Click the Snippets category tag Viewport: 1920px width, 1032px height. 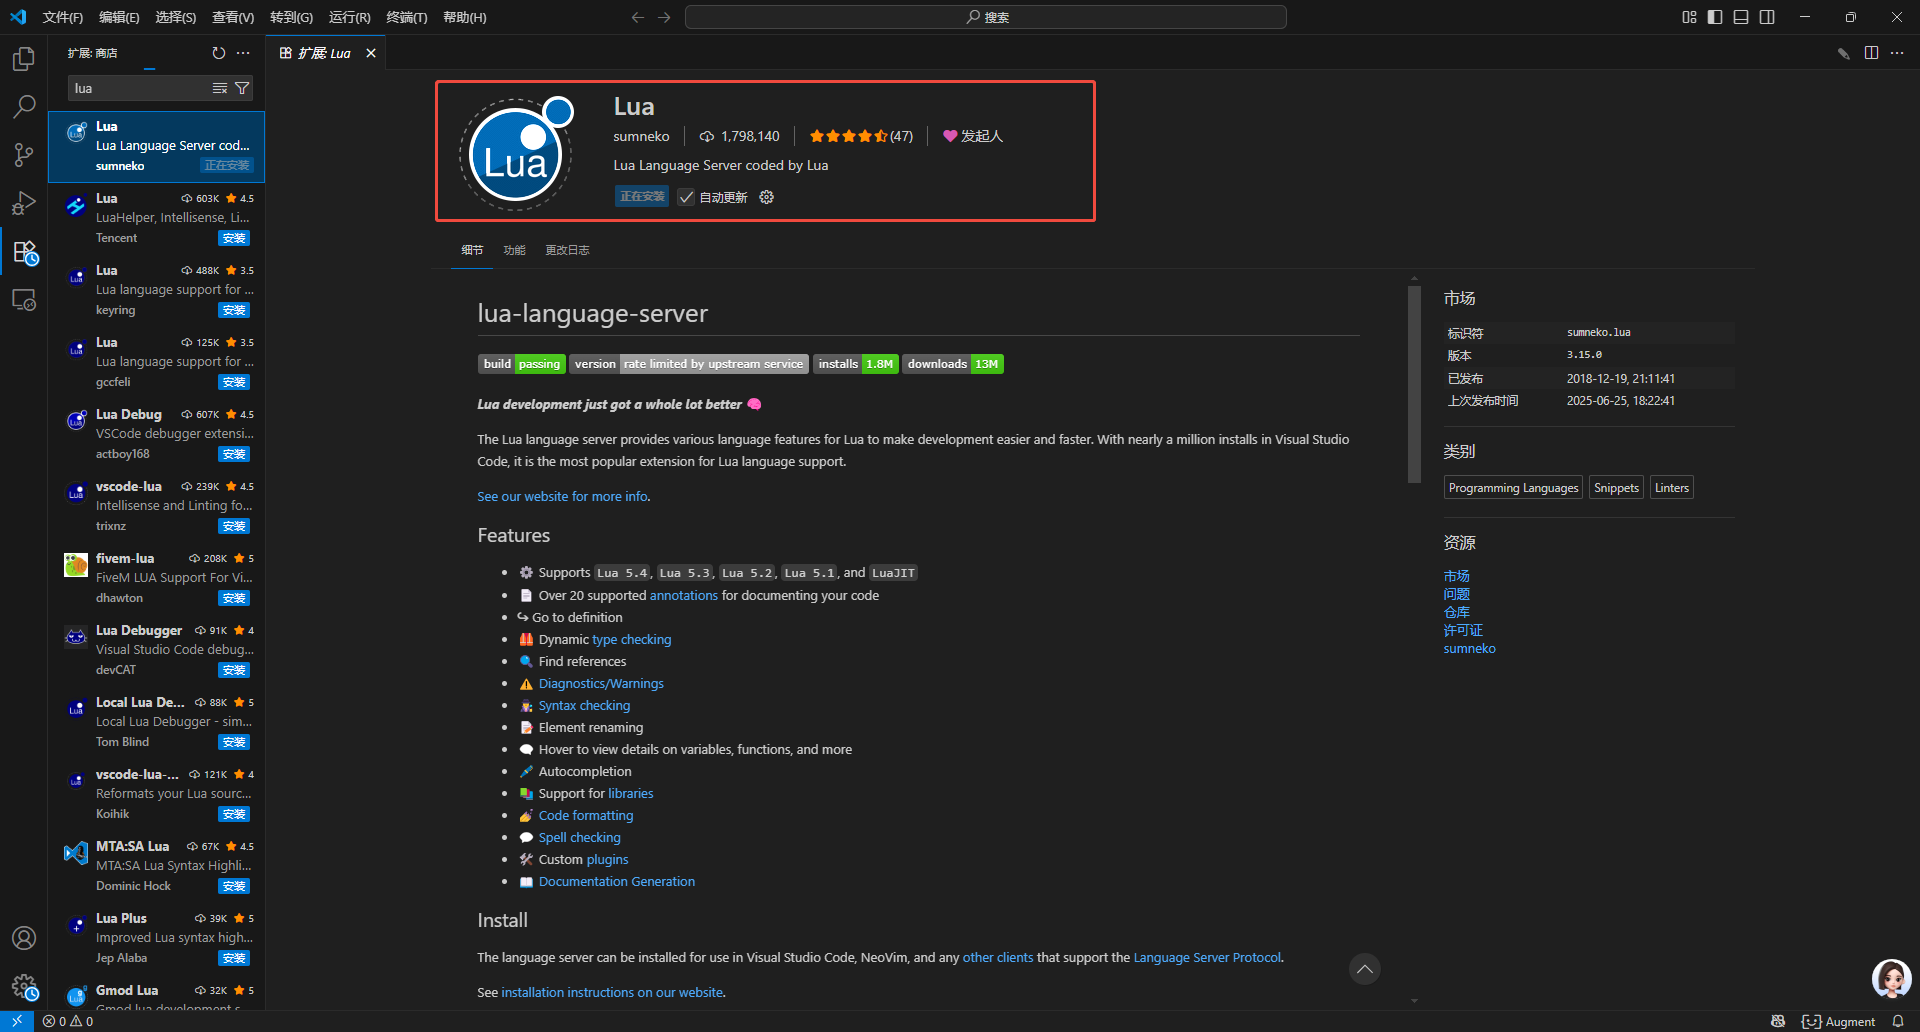pos(1616,488)
